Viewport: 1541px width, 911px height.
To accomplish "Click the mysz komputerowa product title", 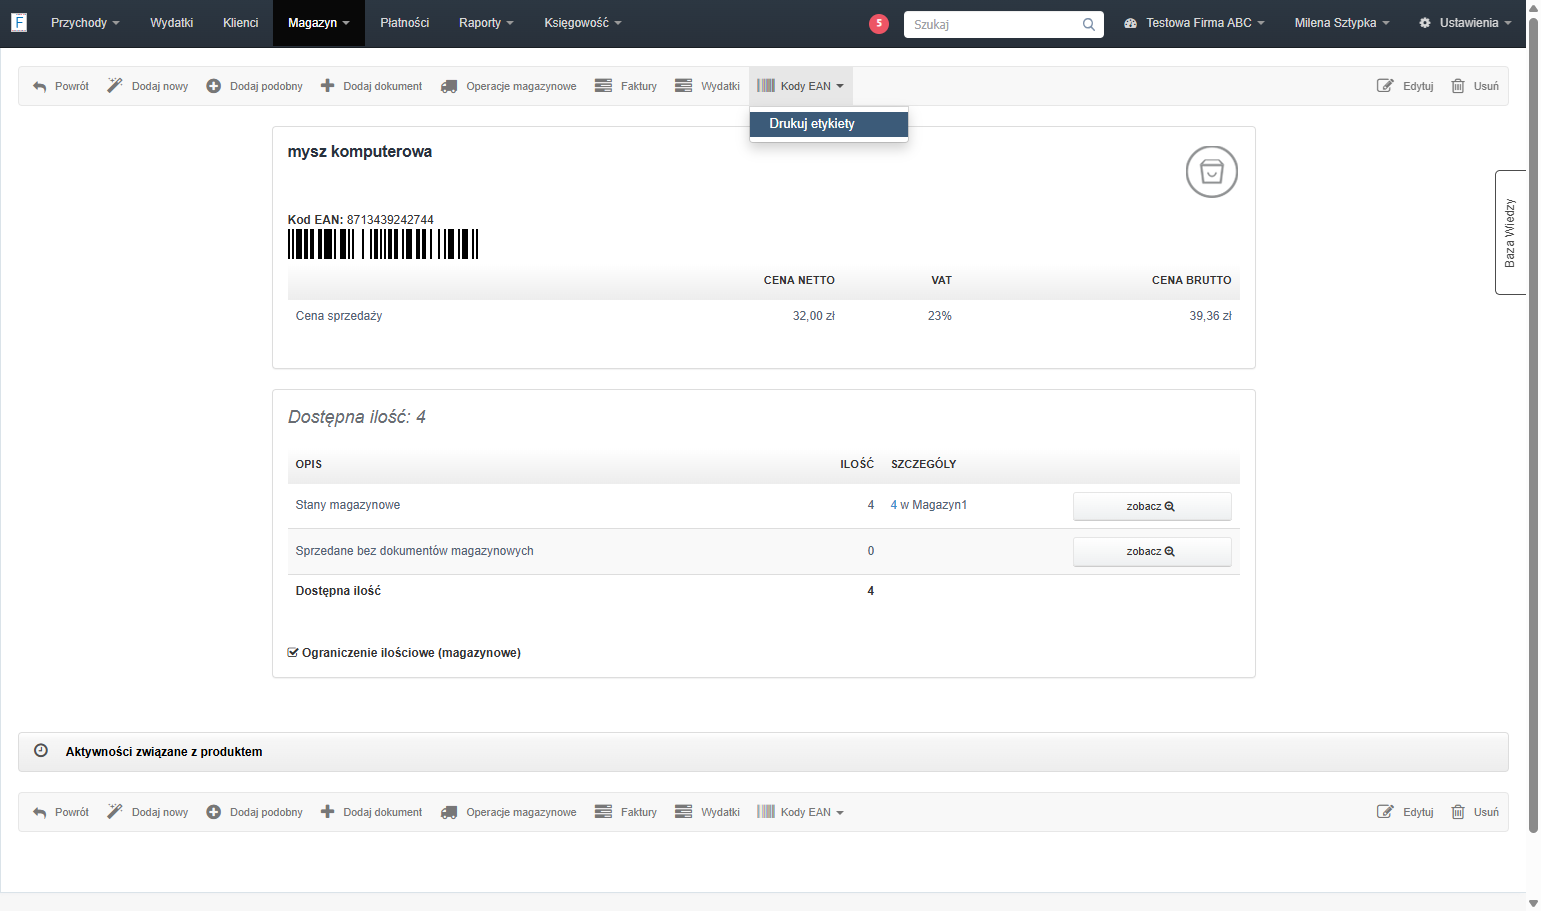I will (x=360, y=152).
